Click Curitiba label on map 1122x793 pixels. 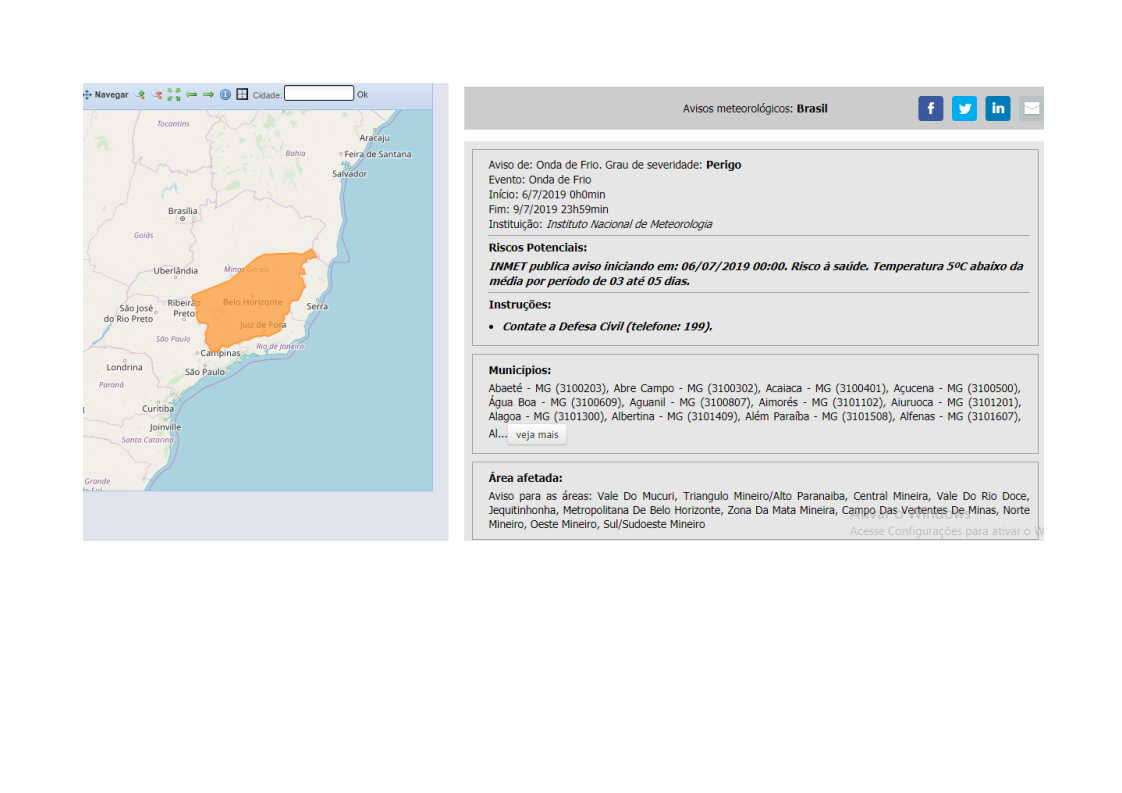click(x=157, y=409)
